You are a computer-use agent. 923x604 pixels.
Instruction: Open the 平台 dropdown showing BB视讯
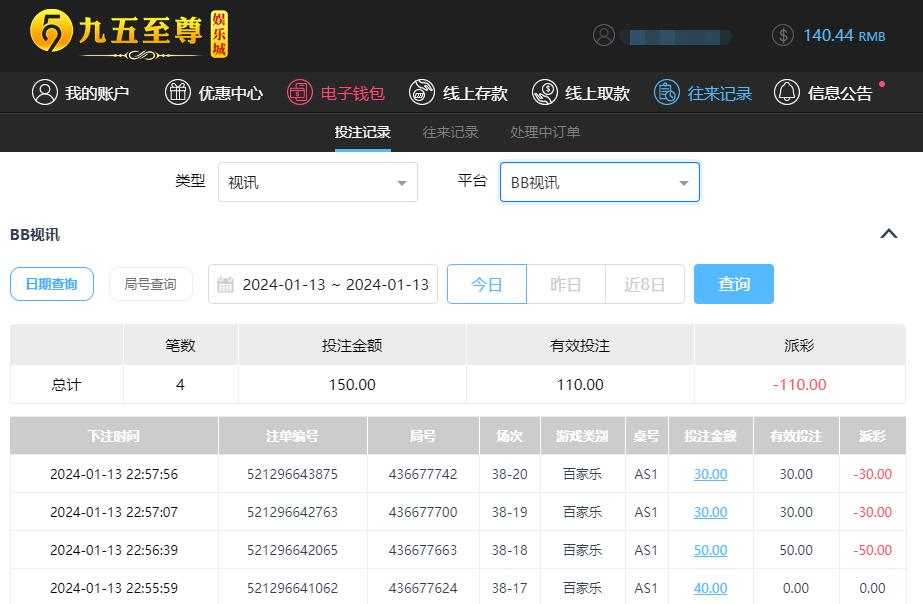[599, 183]
